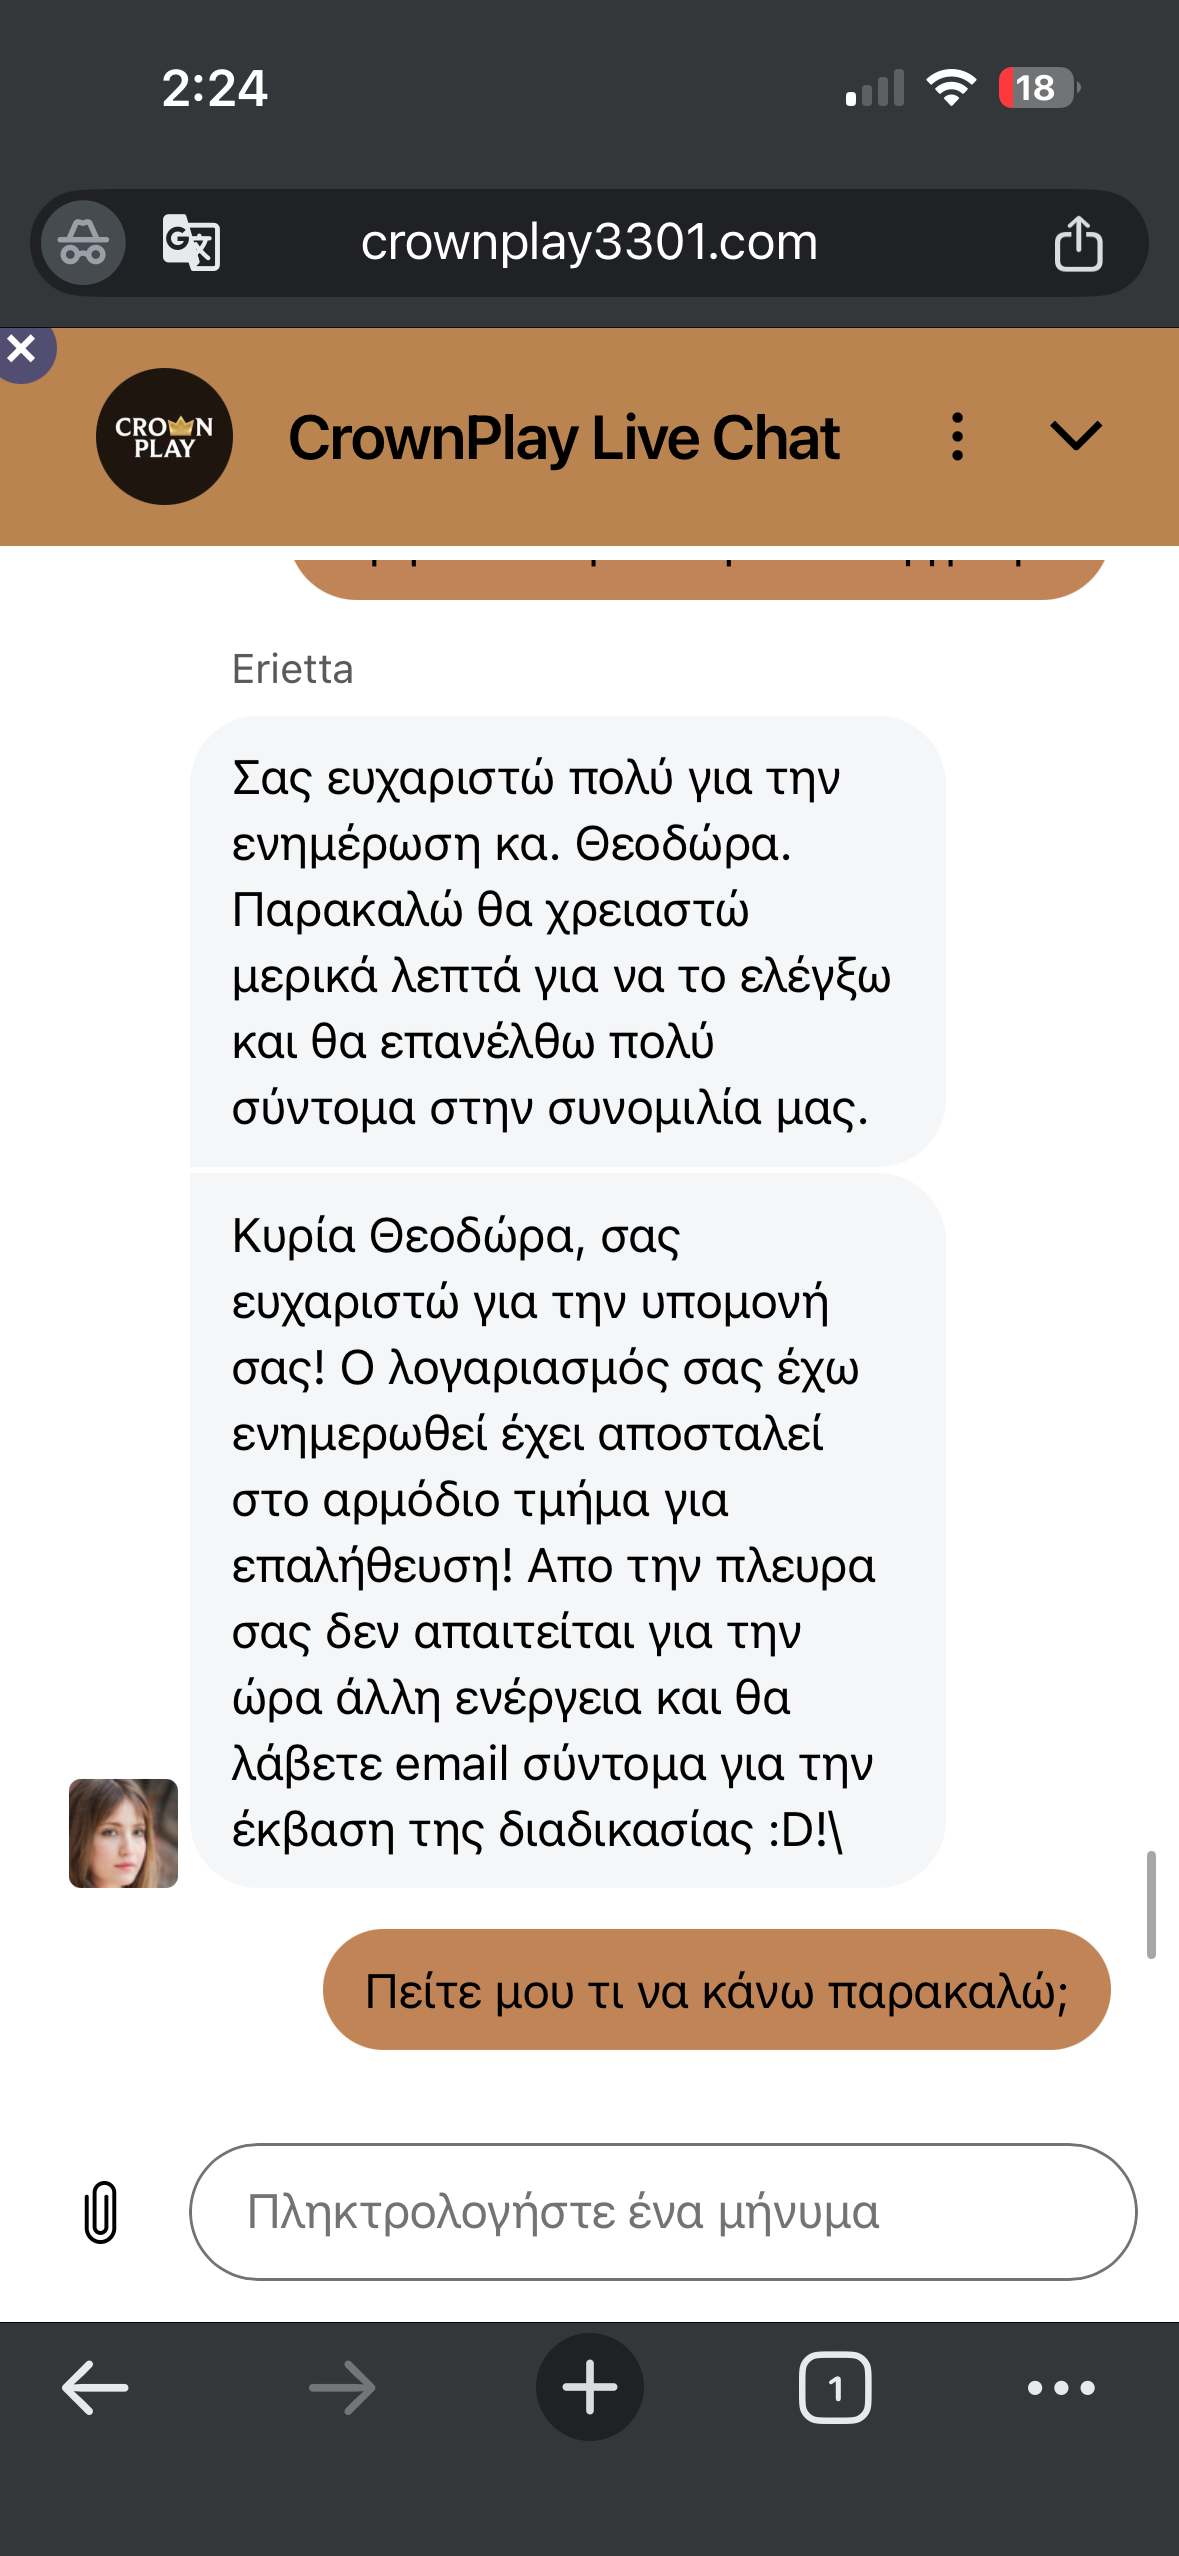Focus the Πληκτρολογήστε ένα μήνυμα input field

click(x=663, y=2212)
